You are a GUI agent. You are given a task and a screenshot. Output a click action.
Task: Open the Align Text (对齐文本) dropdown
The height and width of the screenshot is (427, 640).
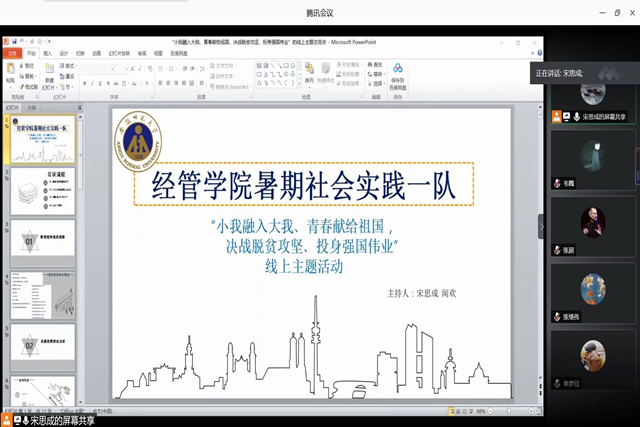[x=223, y=76]
